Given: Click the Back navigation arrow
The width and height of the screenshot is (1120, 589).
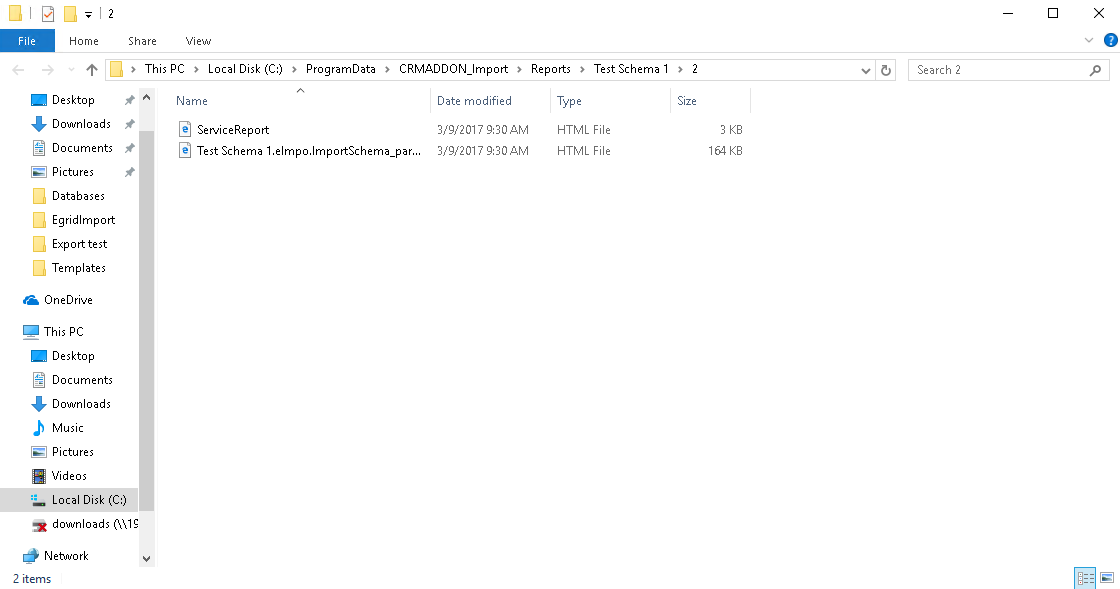Looking at the screenshot, I should point(19,69).
